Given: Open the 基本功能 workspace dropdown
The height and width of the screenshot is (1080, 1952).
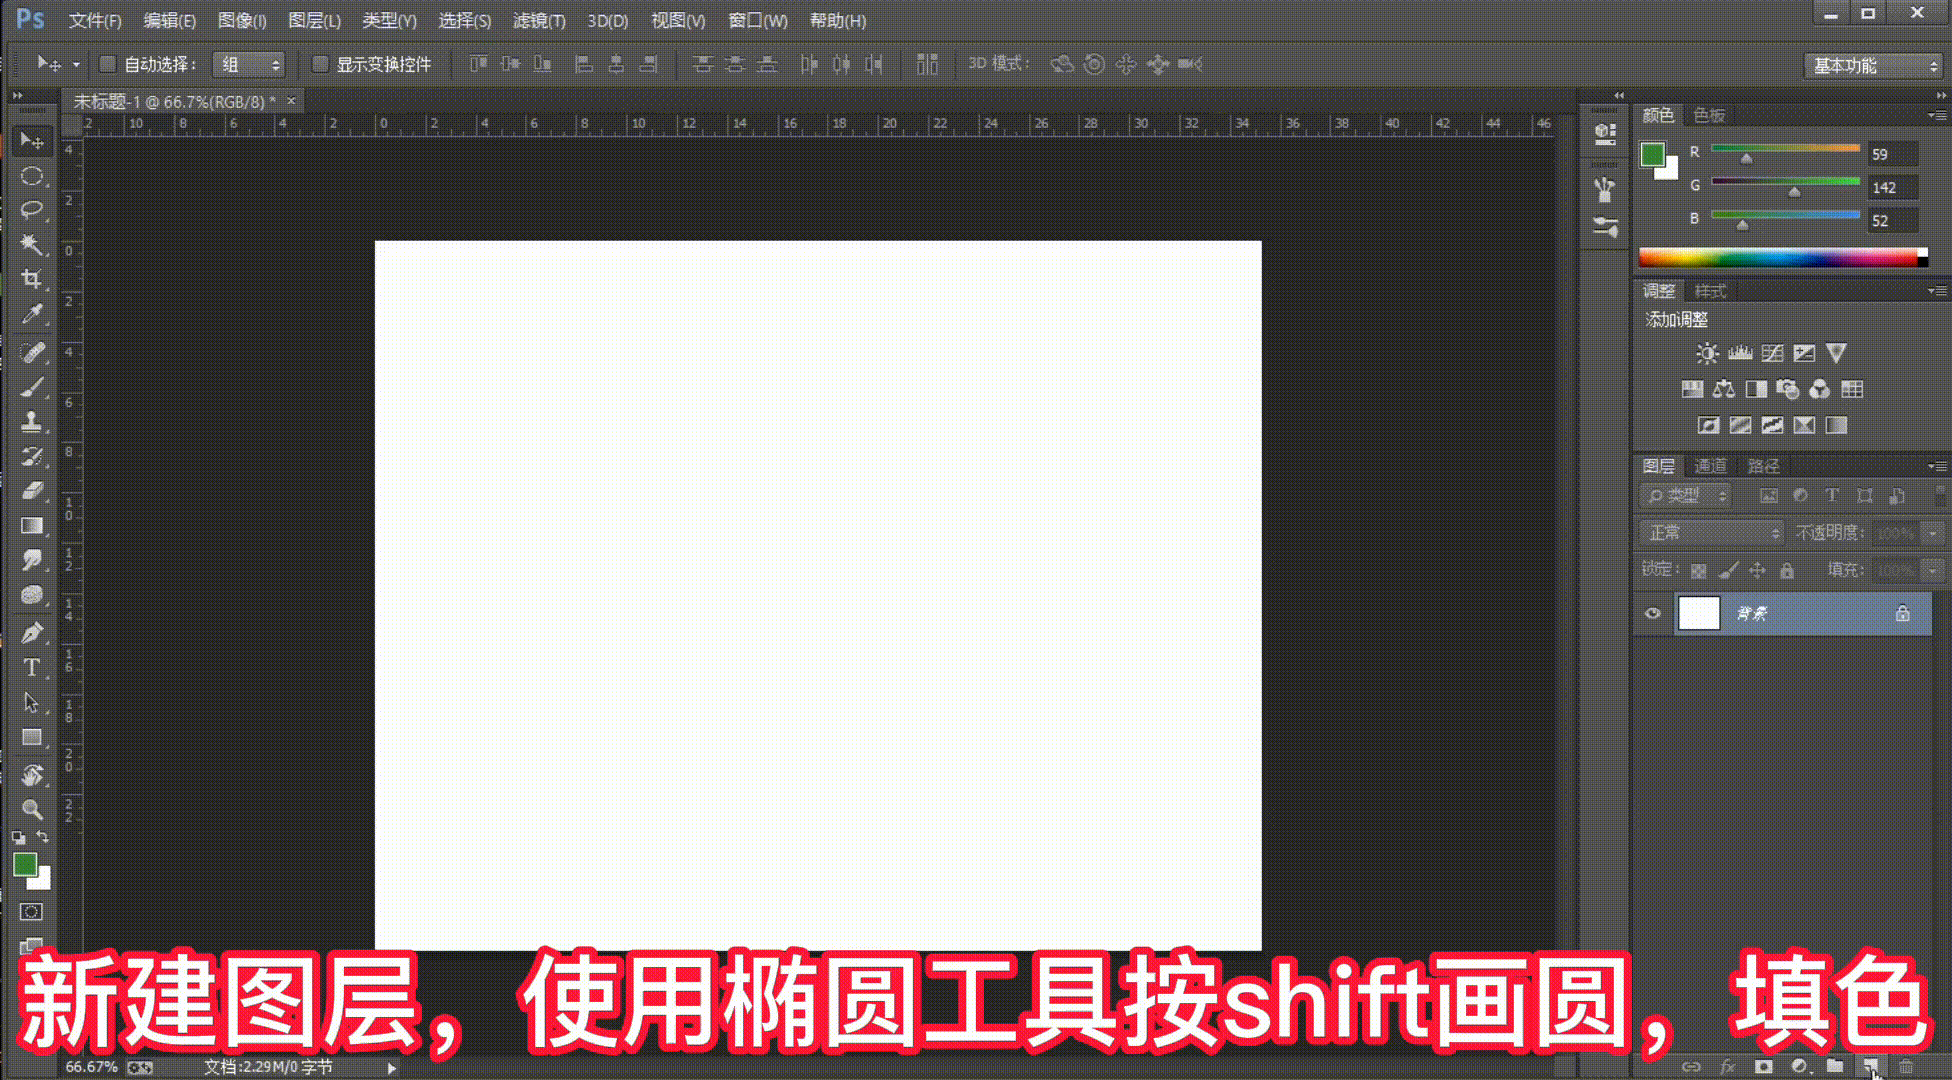Looking at the screenshot, I should coord(1872,66).
